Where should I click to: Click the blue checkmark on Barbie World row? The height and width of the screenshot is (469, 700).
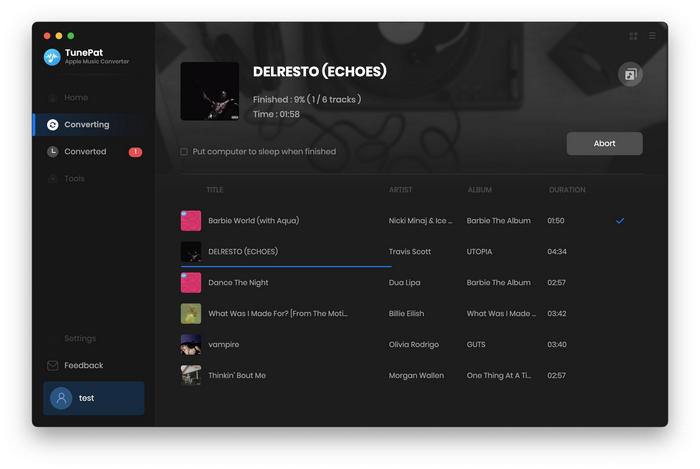tap(620, 221)
